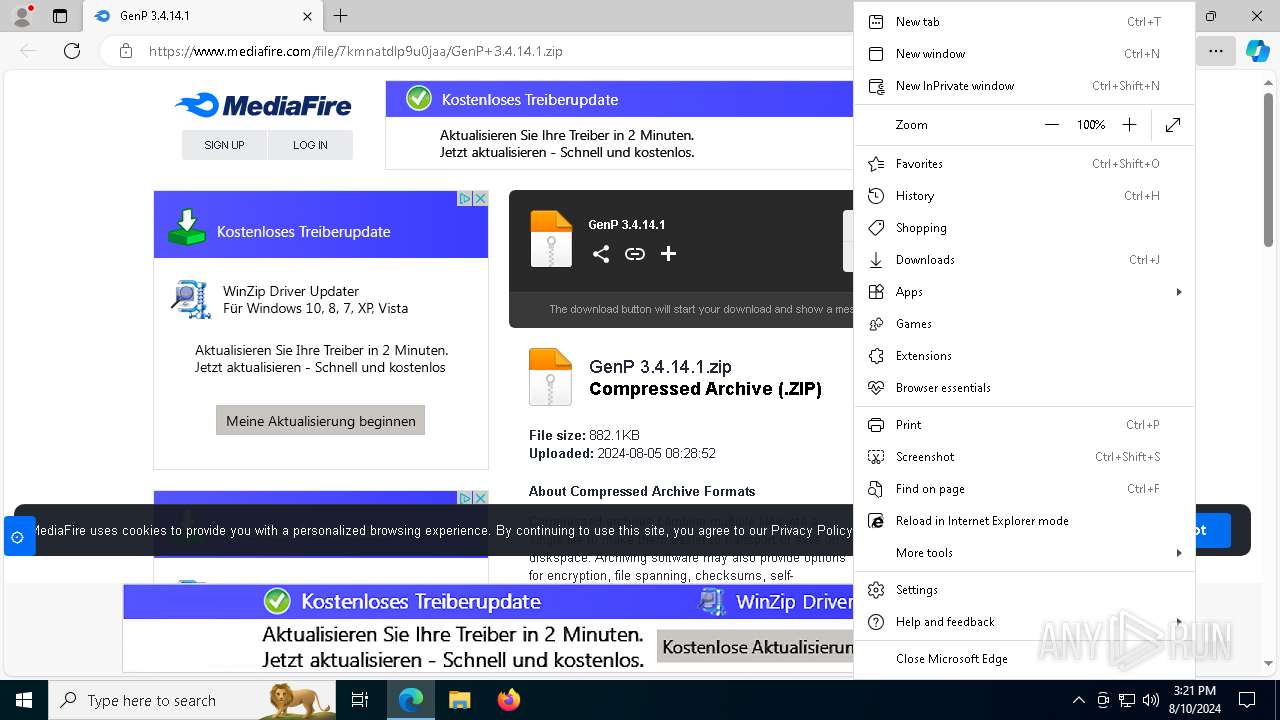Image resolution: width=1280 pixels, height=720 pixels.
Task: Choose Print in the Edge menu
Action: coord(1024,425)
